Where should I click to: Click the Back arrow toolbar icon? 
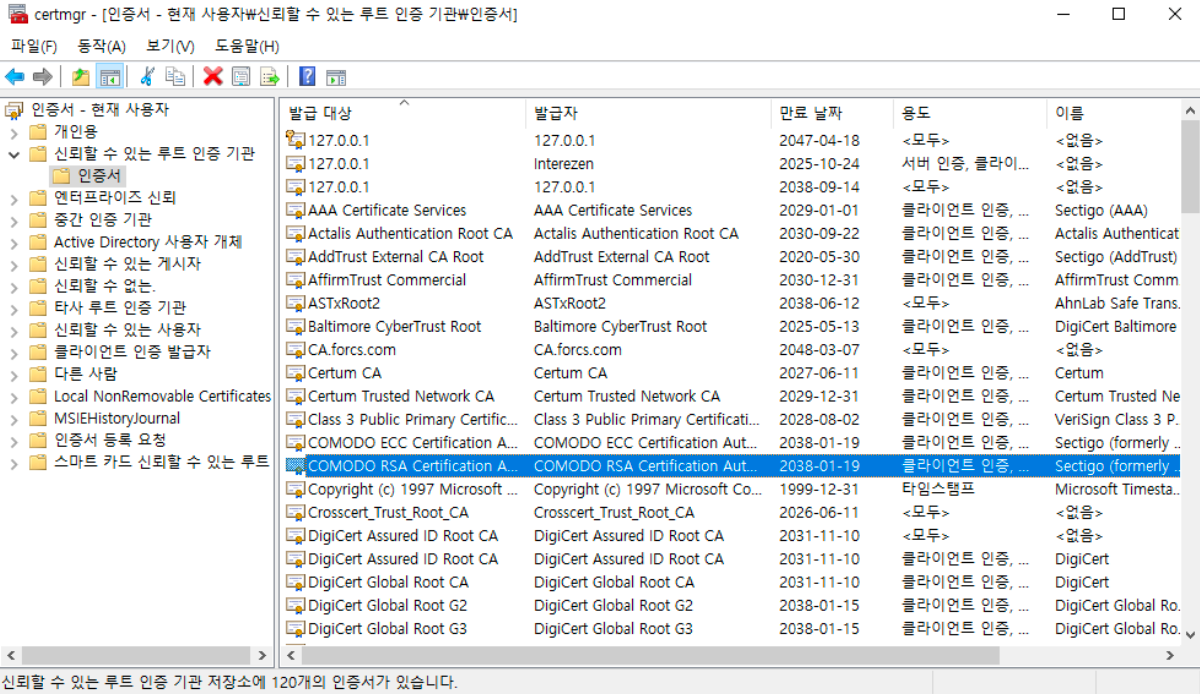point(14,77)
